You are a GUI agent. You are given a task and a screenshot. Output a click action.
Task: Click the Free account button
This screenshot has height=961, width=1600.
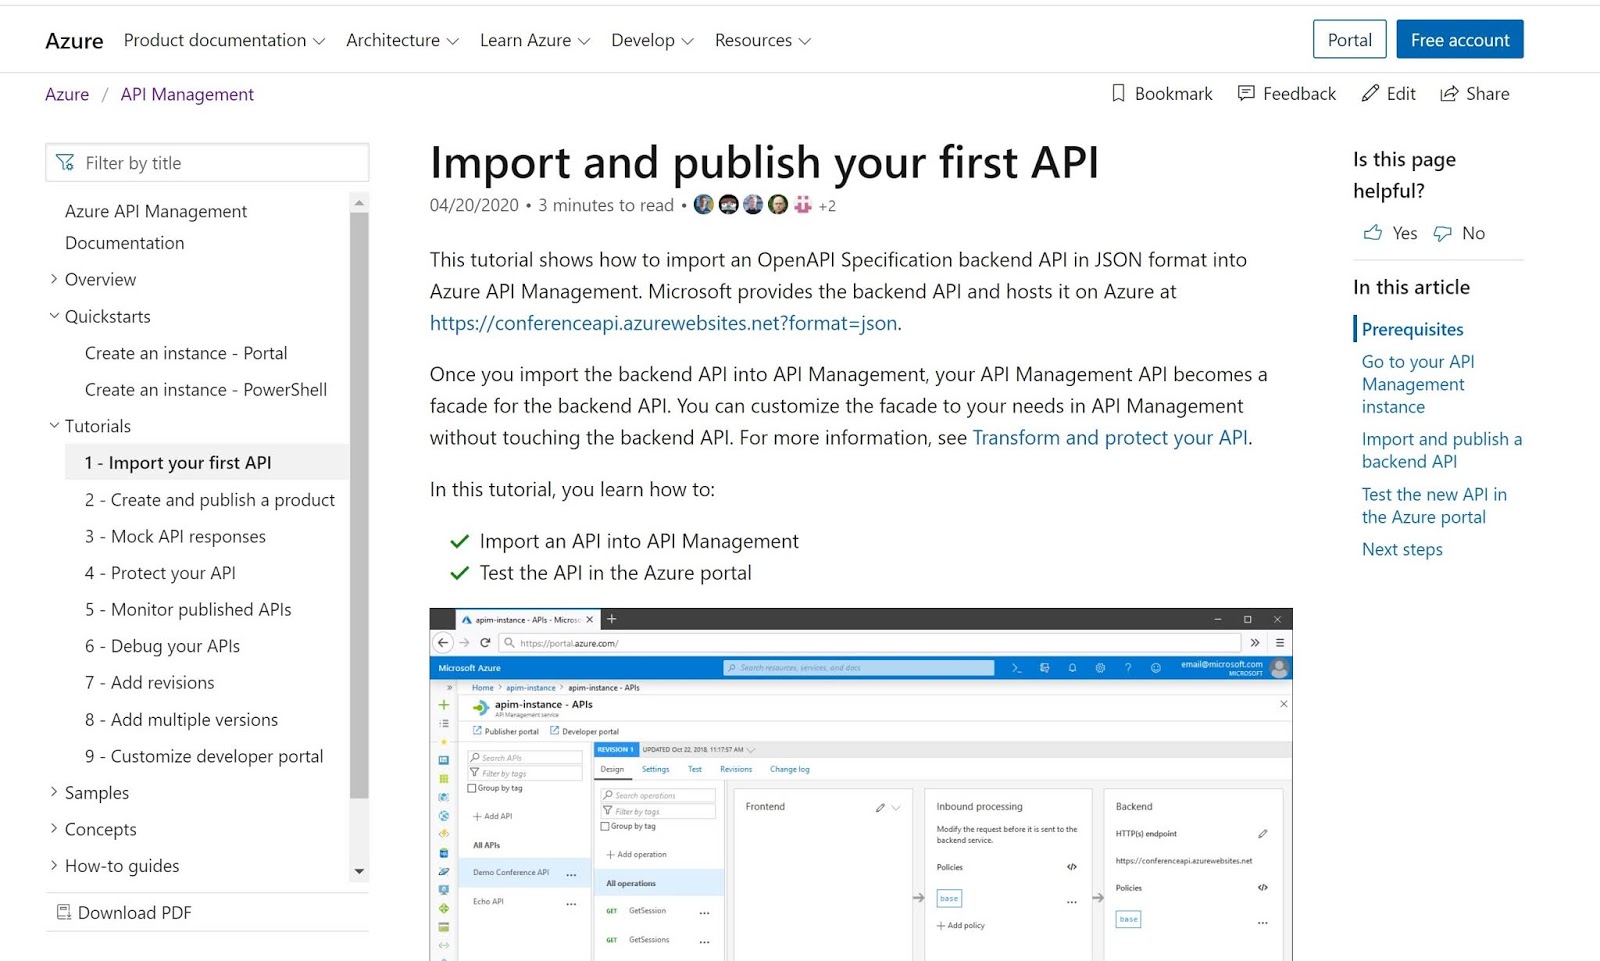coord(1460,39)
